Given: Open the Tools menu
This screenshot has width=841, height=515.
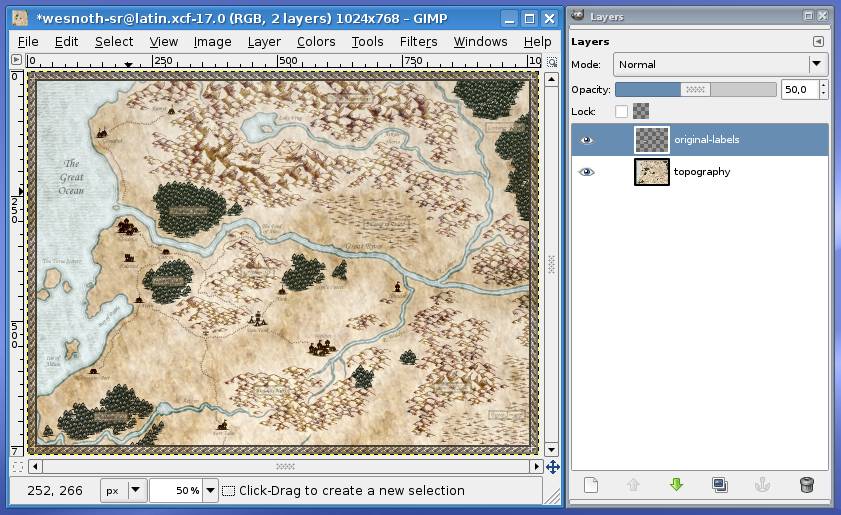Looking at the screenshot, I should [367, 41].
